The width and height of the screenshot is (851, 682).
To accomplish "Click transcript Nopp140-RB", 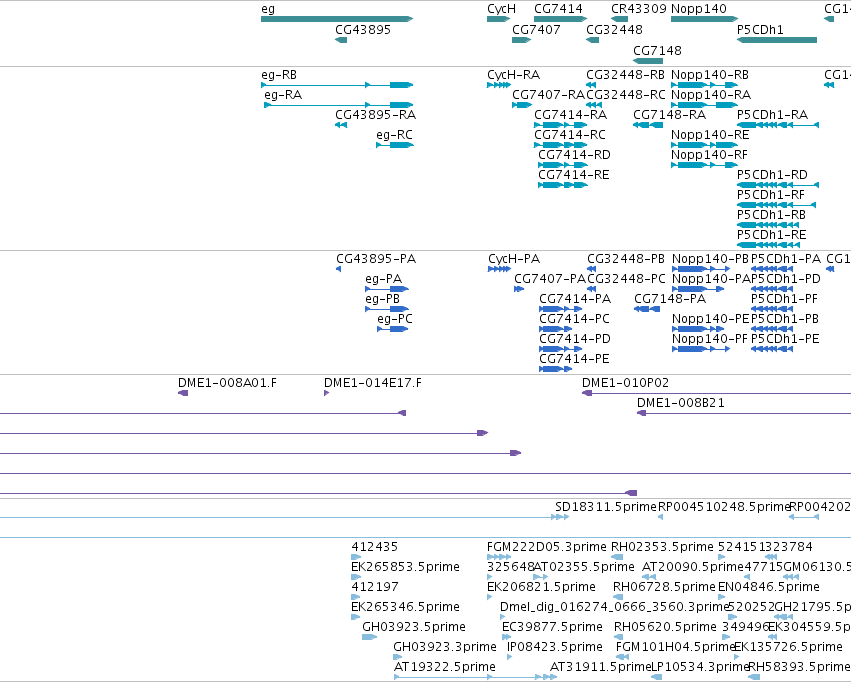I will pyautogui.click(x=710, y=75).
